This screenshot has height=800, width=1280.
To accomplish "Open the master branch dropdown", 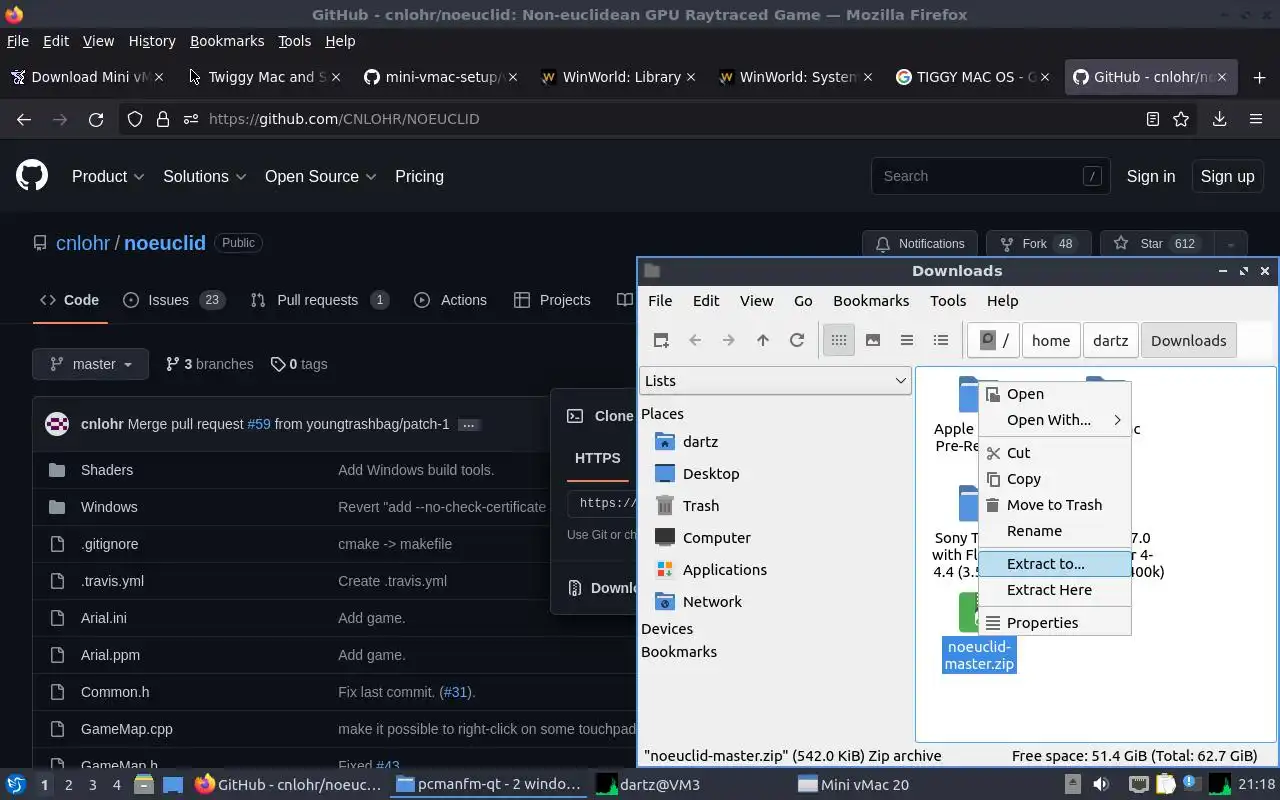I will pos(90,364).
